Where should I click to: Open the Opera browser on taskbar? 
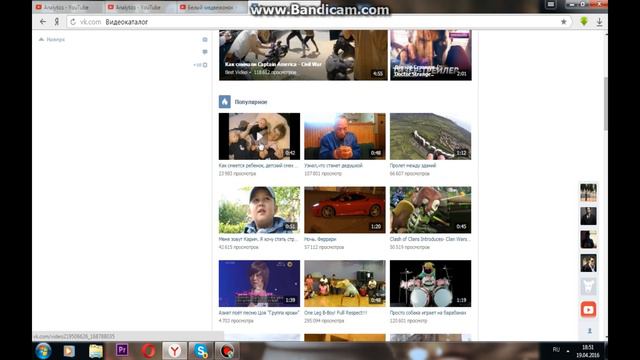pos(149,351)
